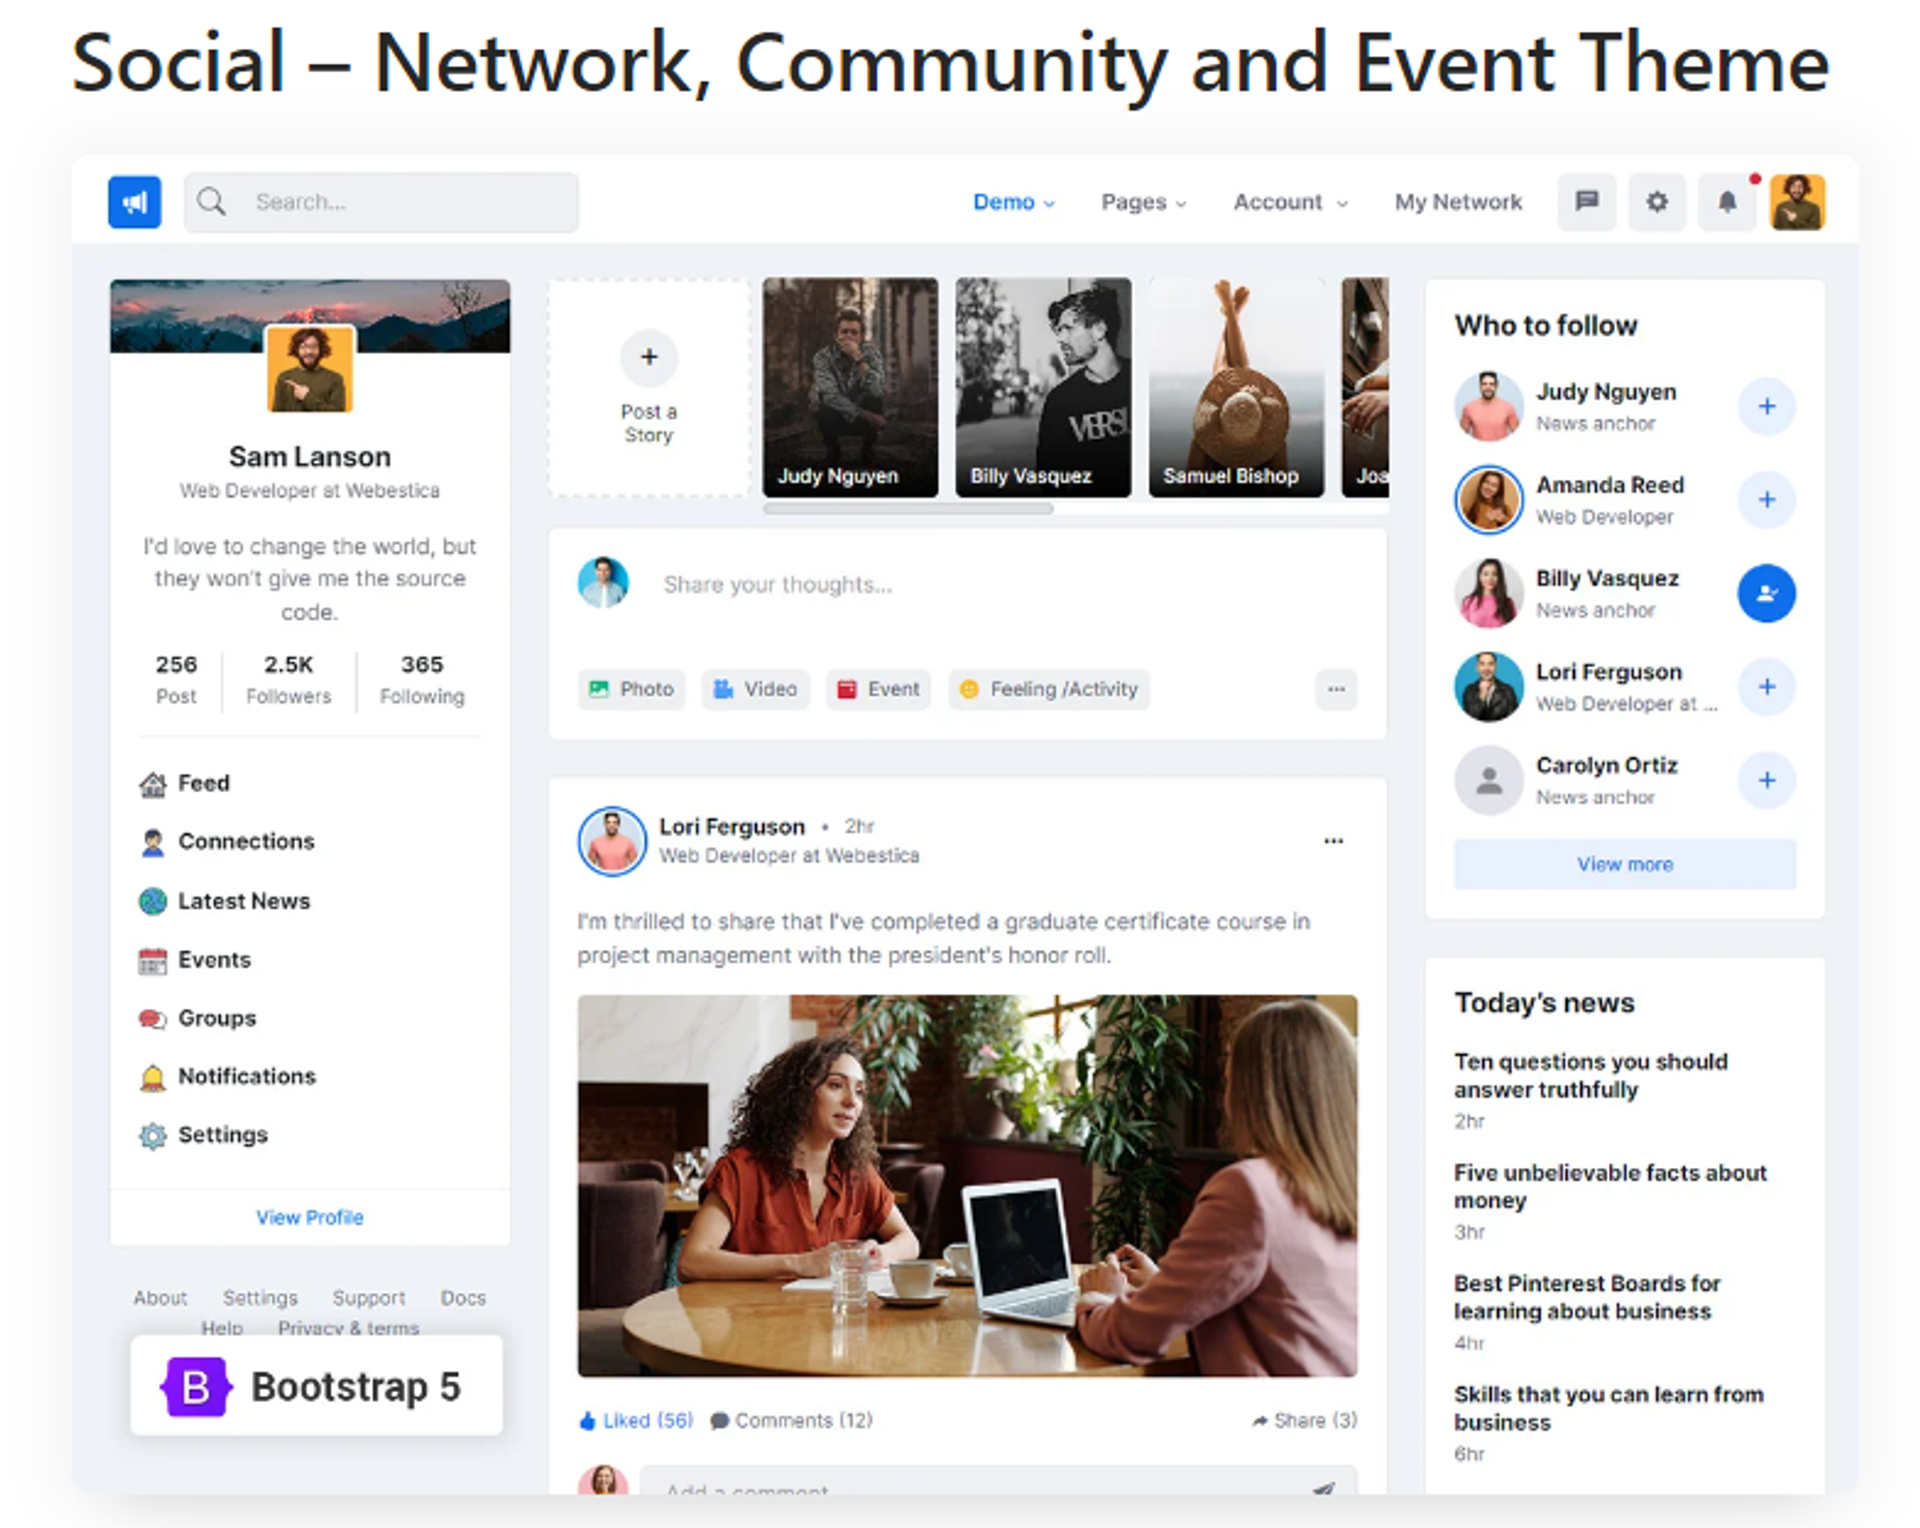The width and height of the screenshot is (1920, 1528).
Task: Open 'Five unbelievable facts about money' news
Action: tap(1610, 1187)
